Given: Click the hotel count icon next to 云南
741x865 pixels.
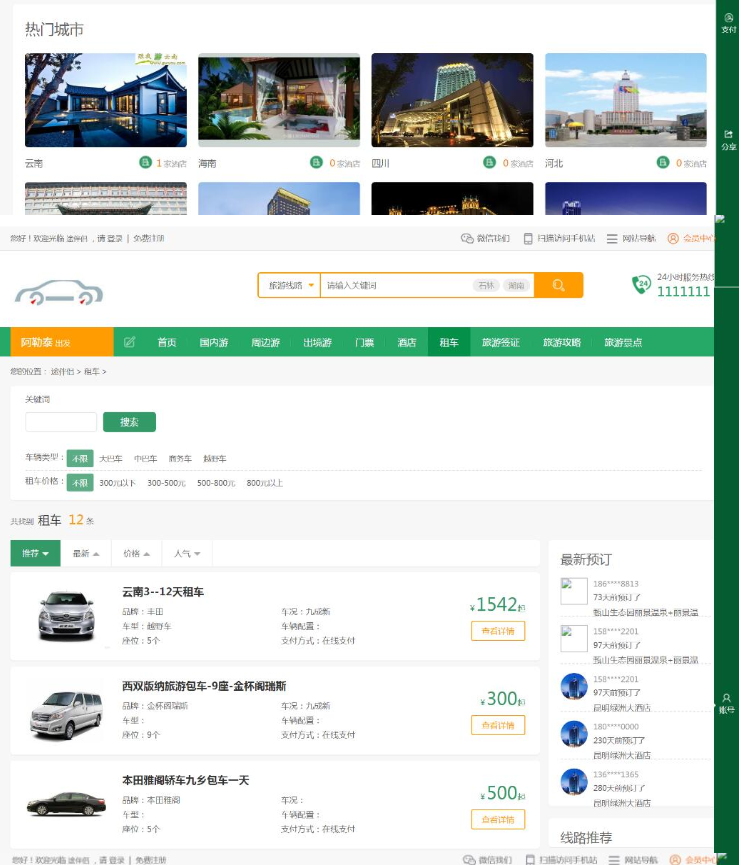Looking at the screenshot, I should (145, 162).
